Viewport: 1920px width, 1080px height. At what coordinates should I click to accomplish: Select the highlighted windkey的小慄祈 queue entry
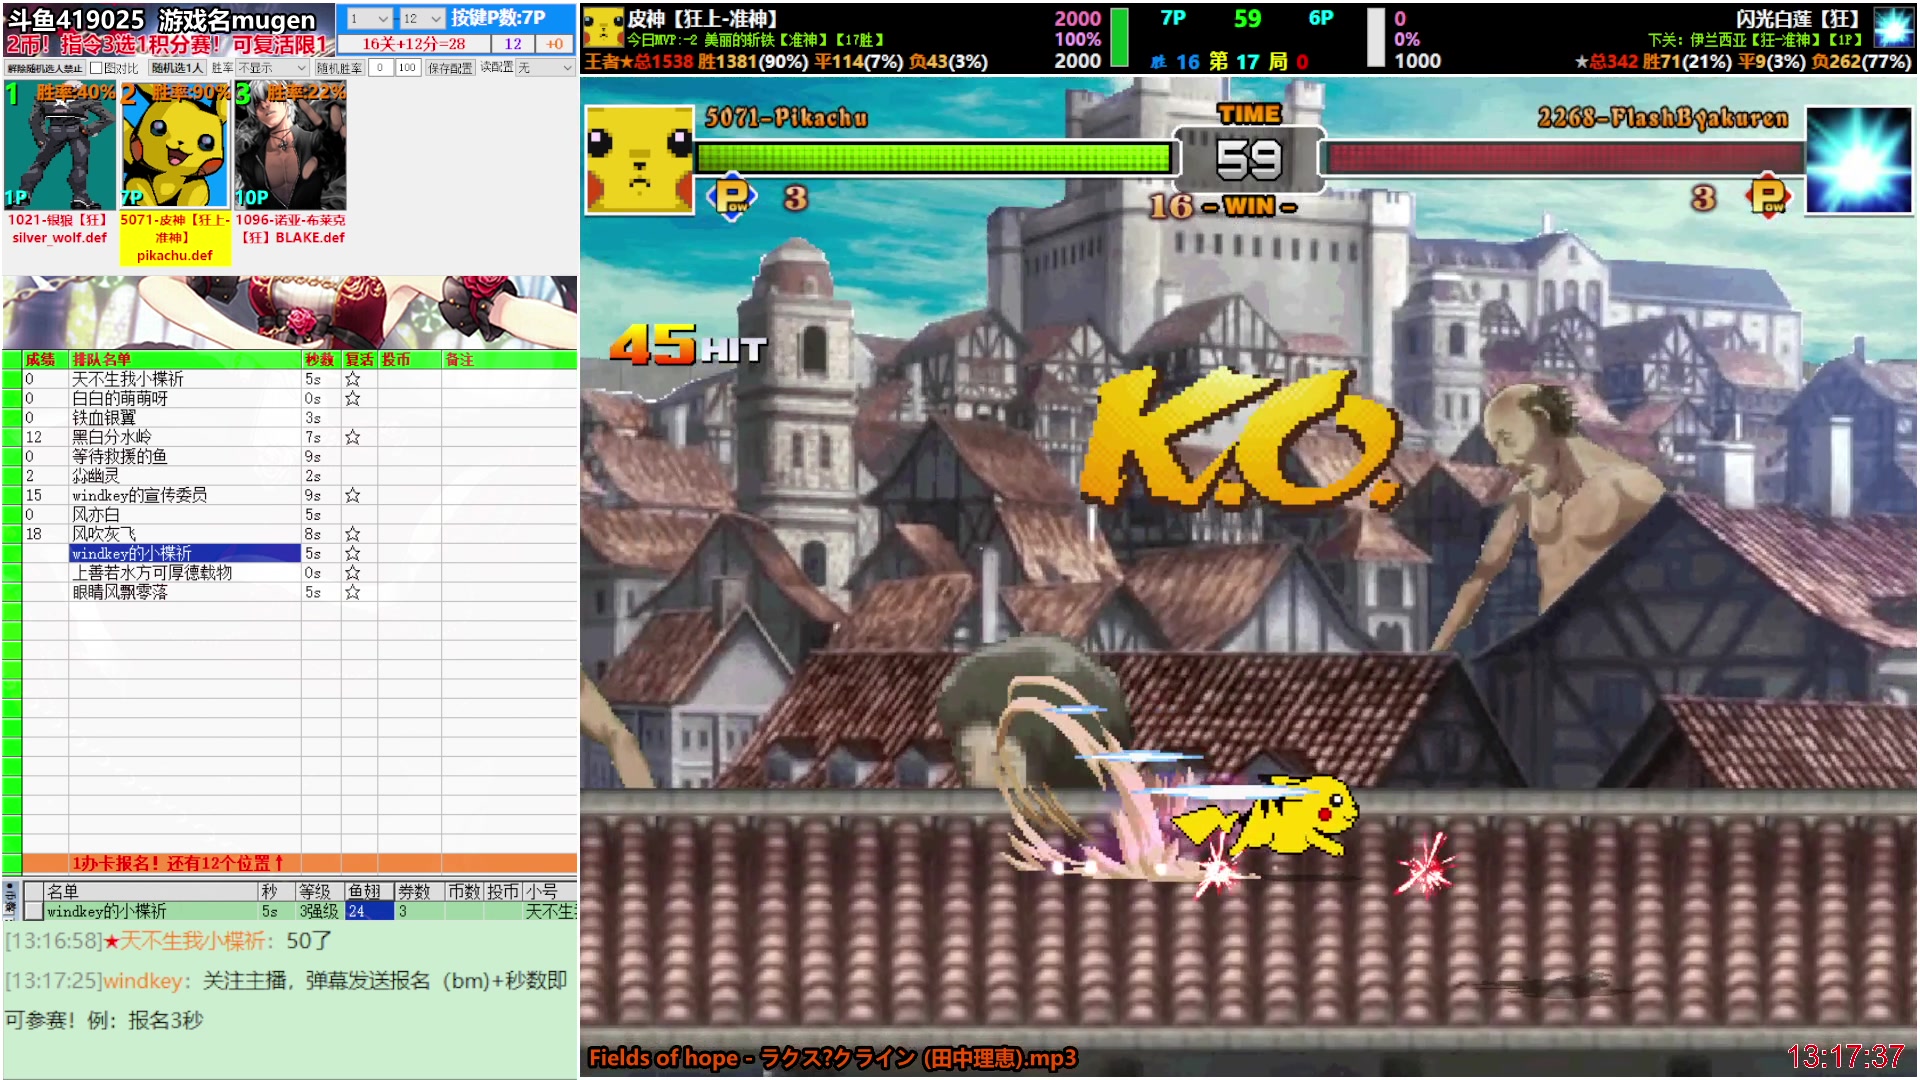[185, 553]
